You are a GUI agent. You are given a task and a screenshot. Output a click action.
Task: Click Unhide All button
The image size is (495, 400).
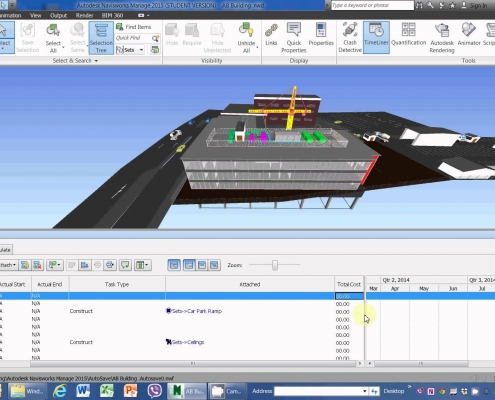click(x=246, y=37)
